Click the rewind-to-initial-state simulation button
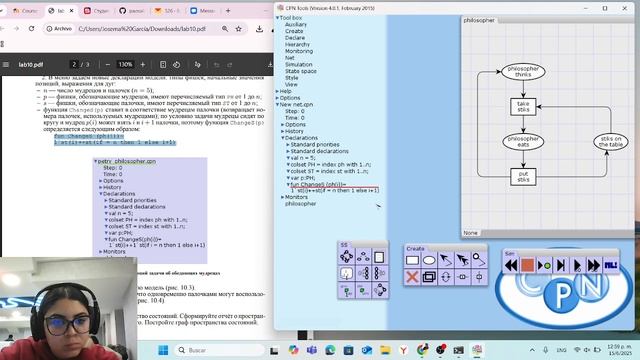 pyautogui.click(x=511, y=265)
